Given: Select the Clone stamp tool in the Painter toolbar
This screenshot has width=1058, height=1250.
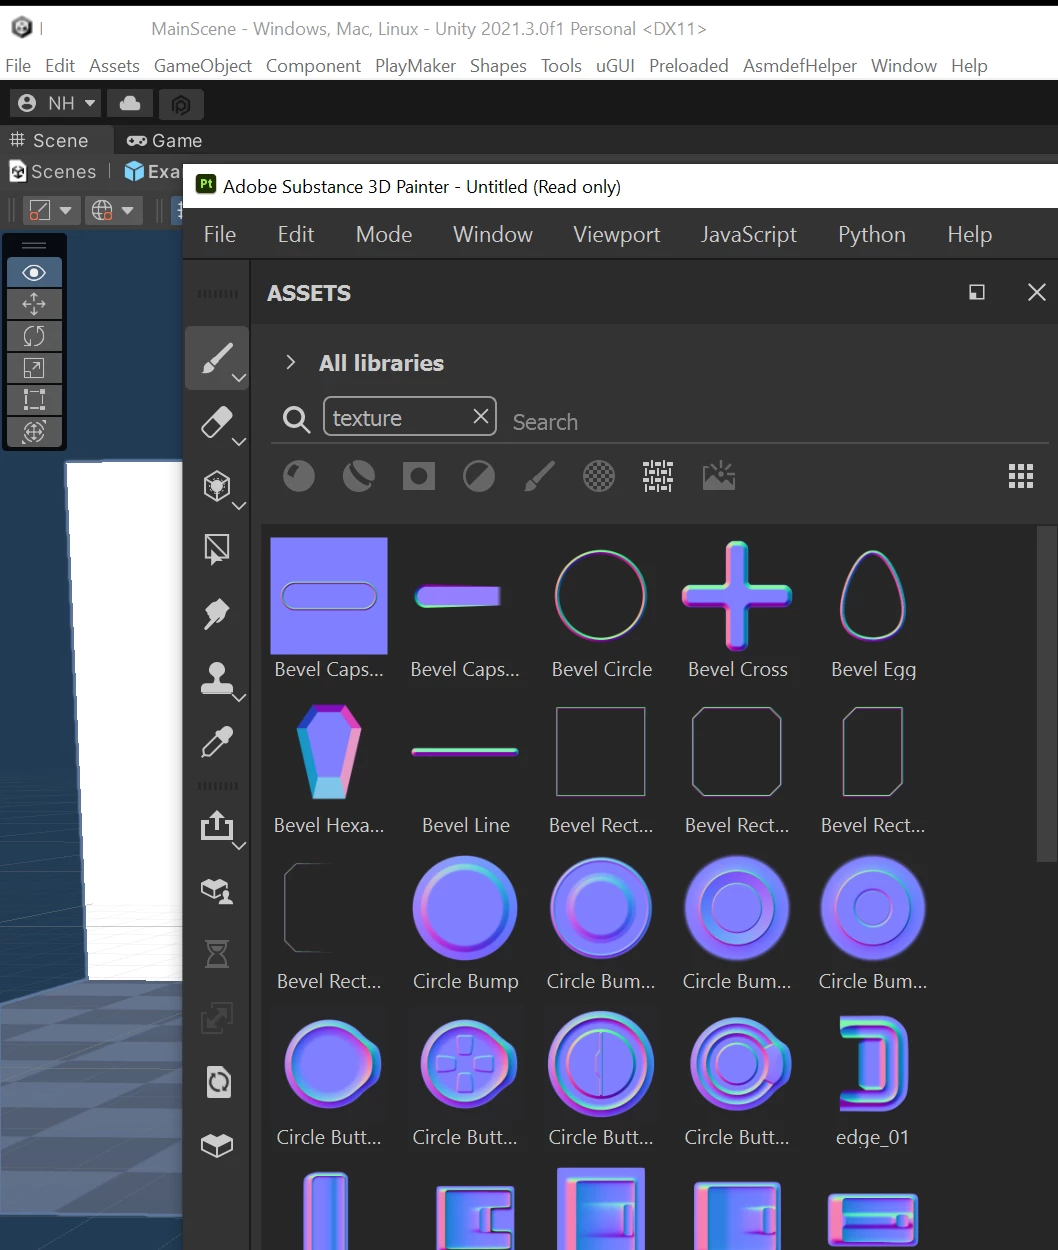Looking at the screenshot, I should click(216, 678).
